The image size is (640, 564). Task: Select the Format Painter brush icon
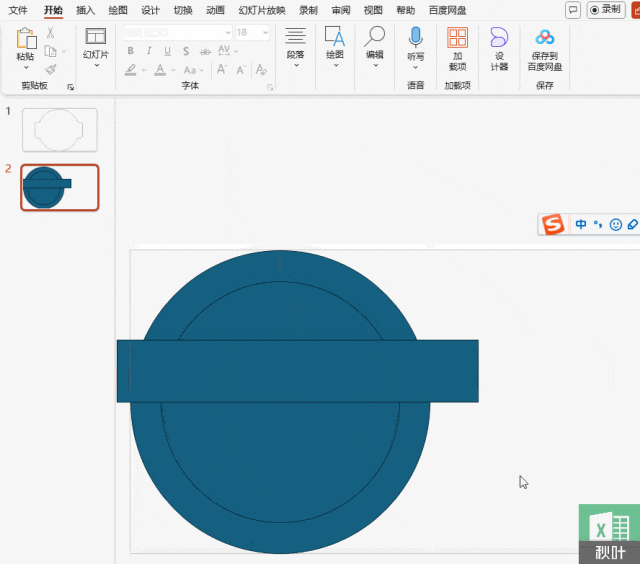coord(50,70)
